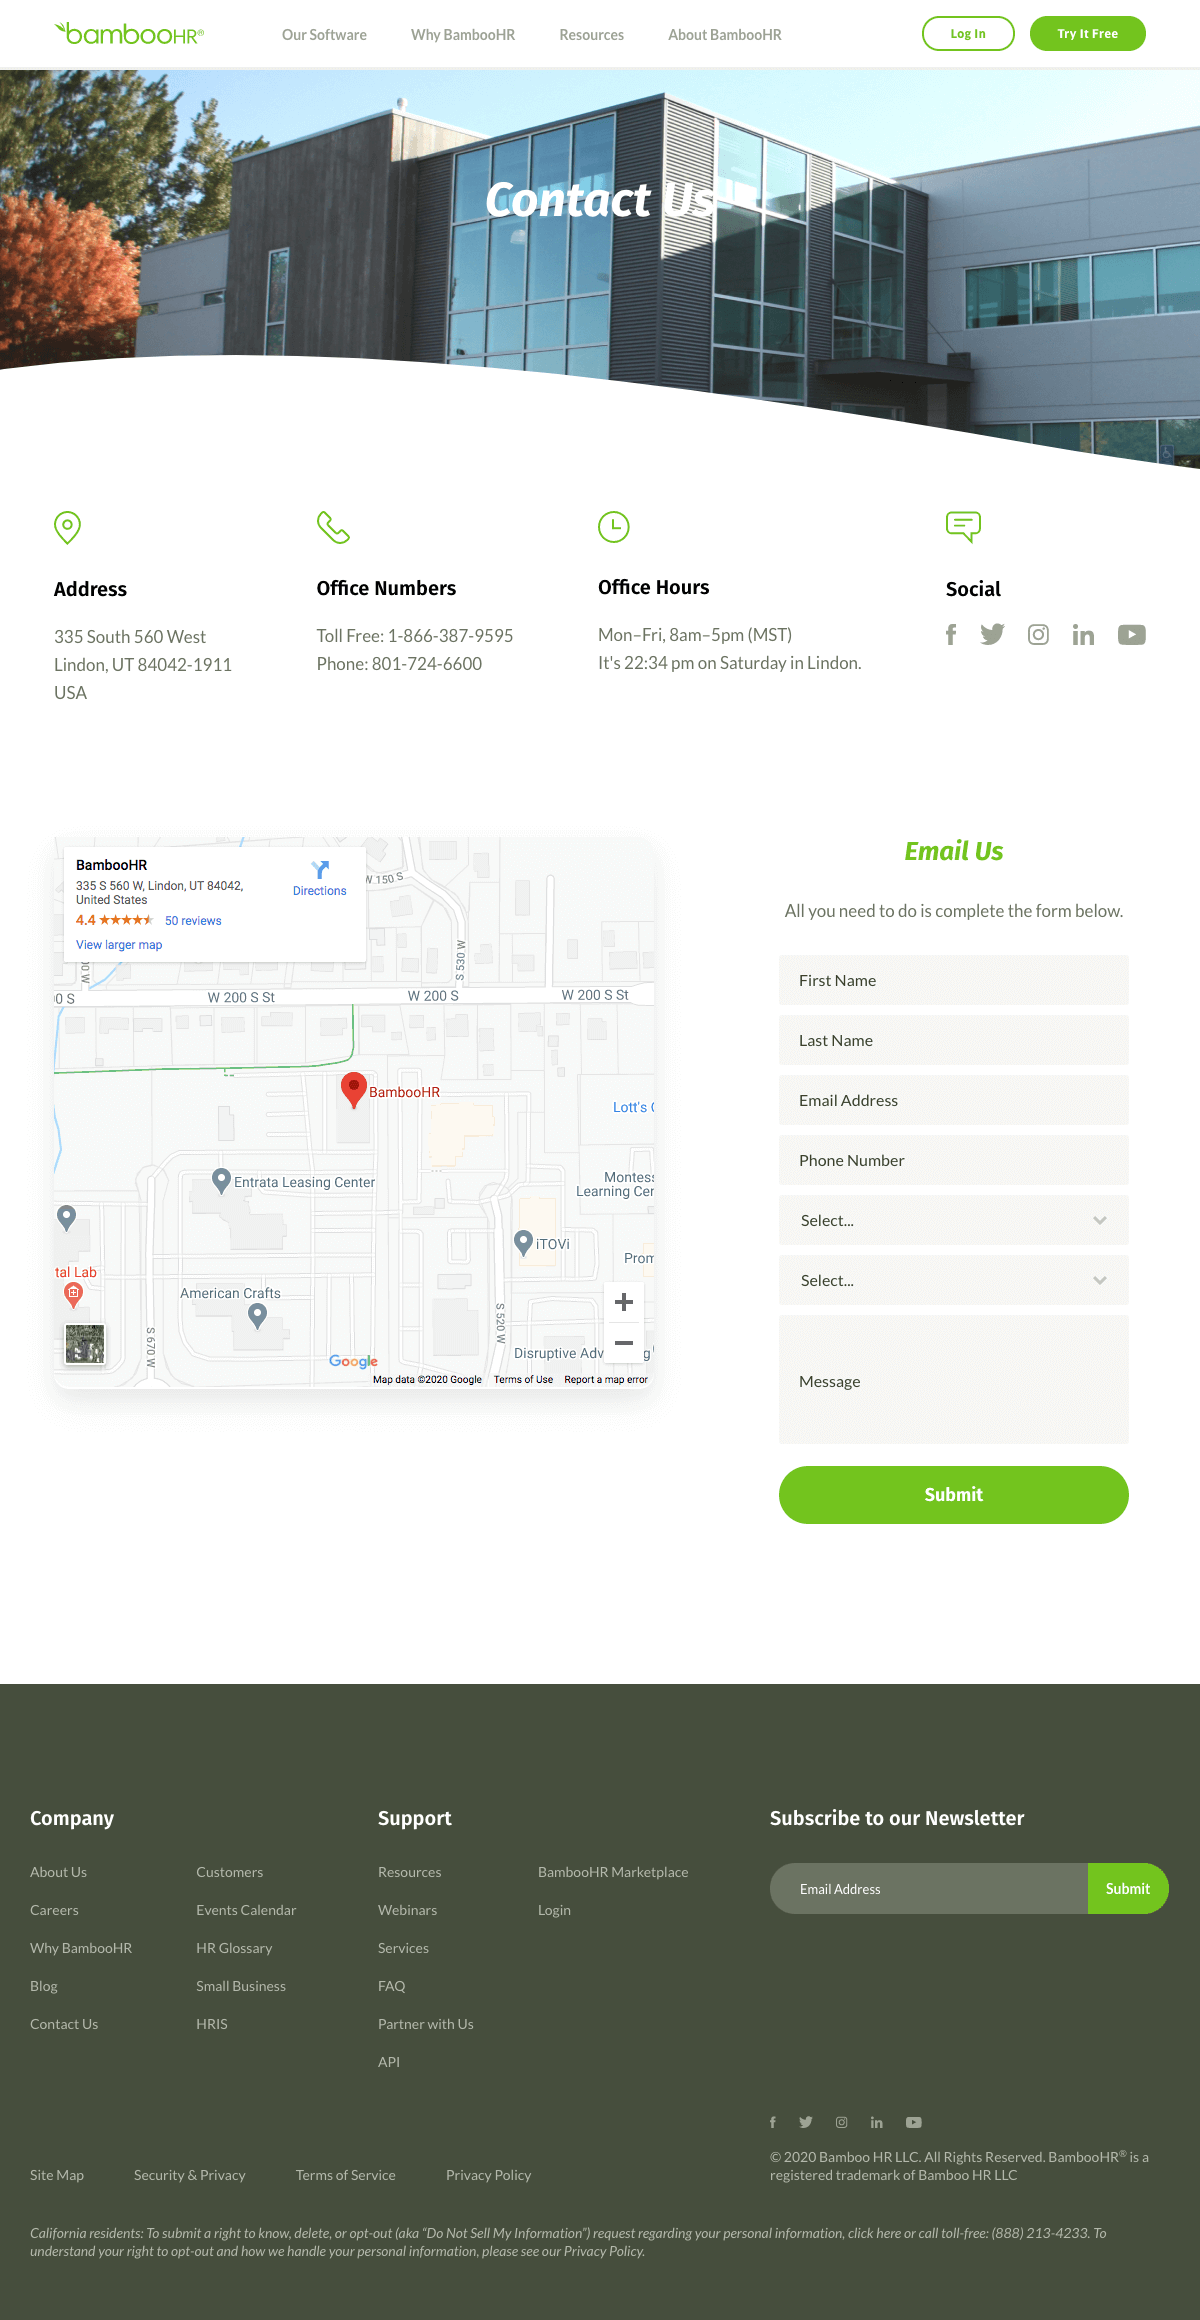Focus the newsletter Email Address field
1200x2320 pixels.
tap(929, 1888)
